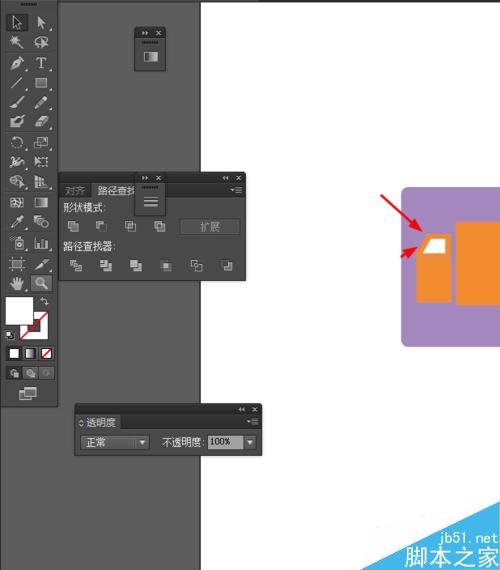Click the opacity 100% input field

(225, 442)
